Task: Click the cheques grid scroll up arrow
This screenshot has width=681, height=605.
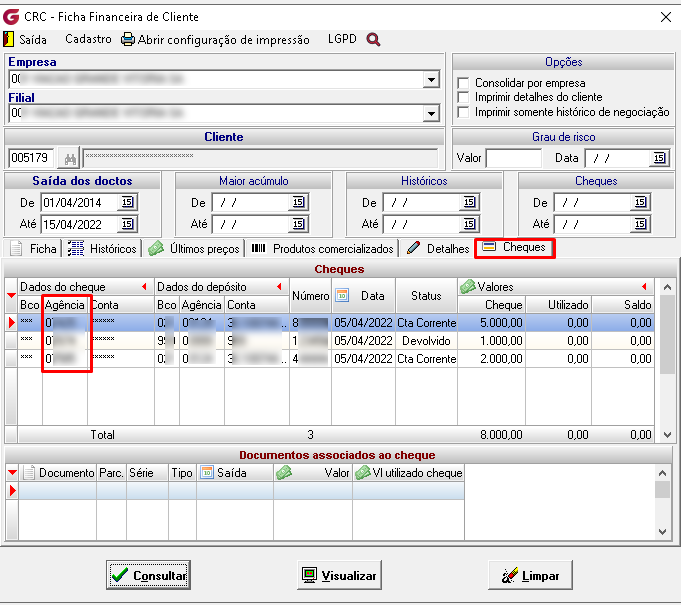Action: [667, 287]
